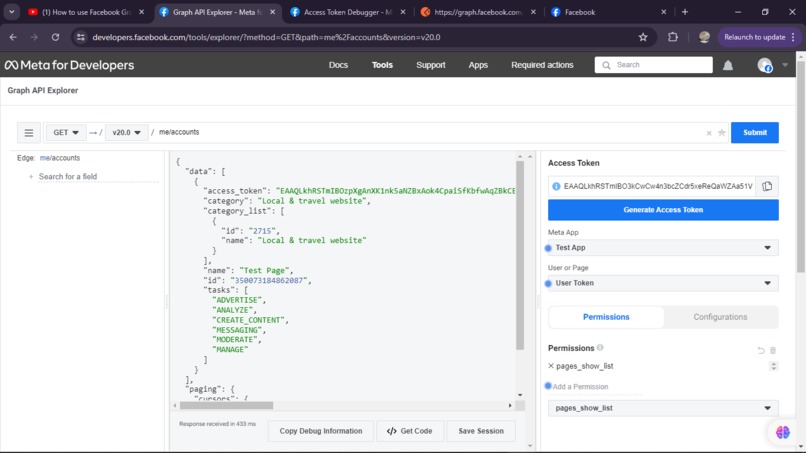Star the current query as favorite
This screenshot has height=453, width=806.
coord(722,133)
